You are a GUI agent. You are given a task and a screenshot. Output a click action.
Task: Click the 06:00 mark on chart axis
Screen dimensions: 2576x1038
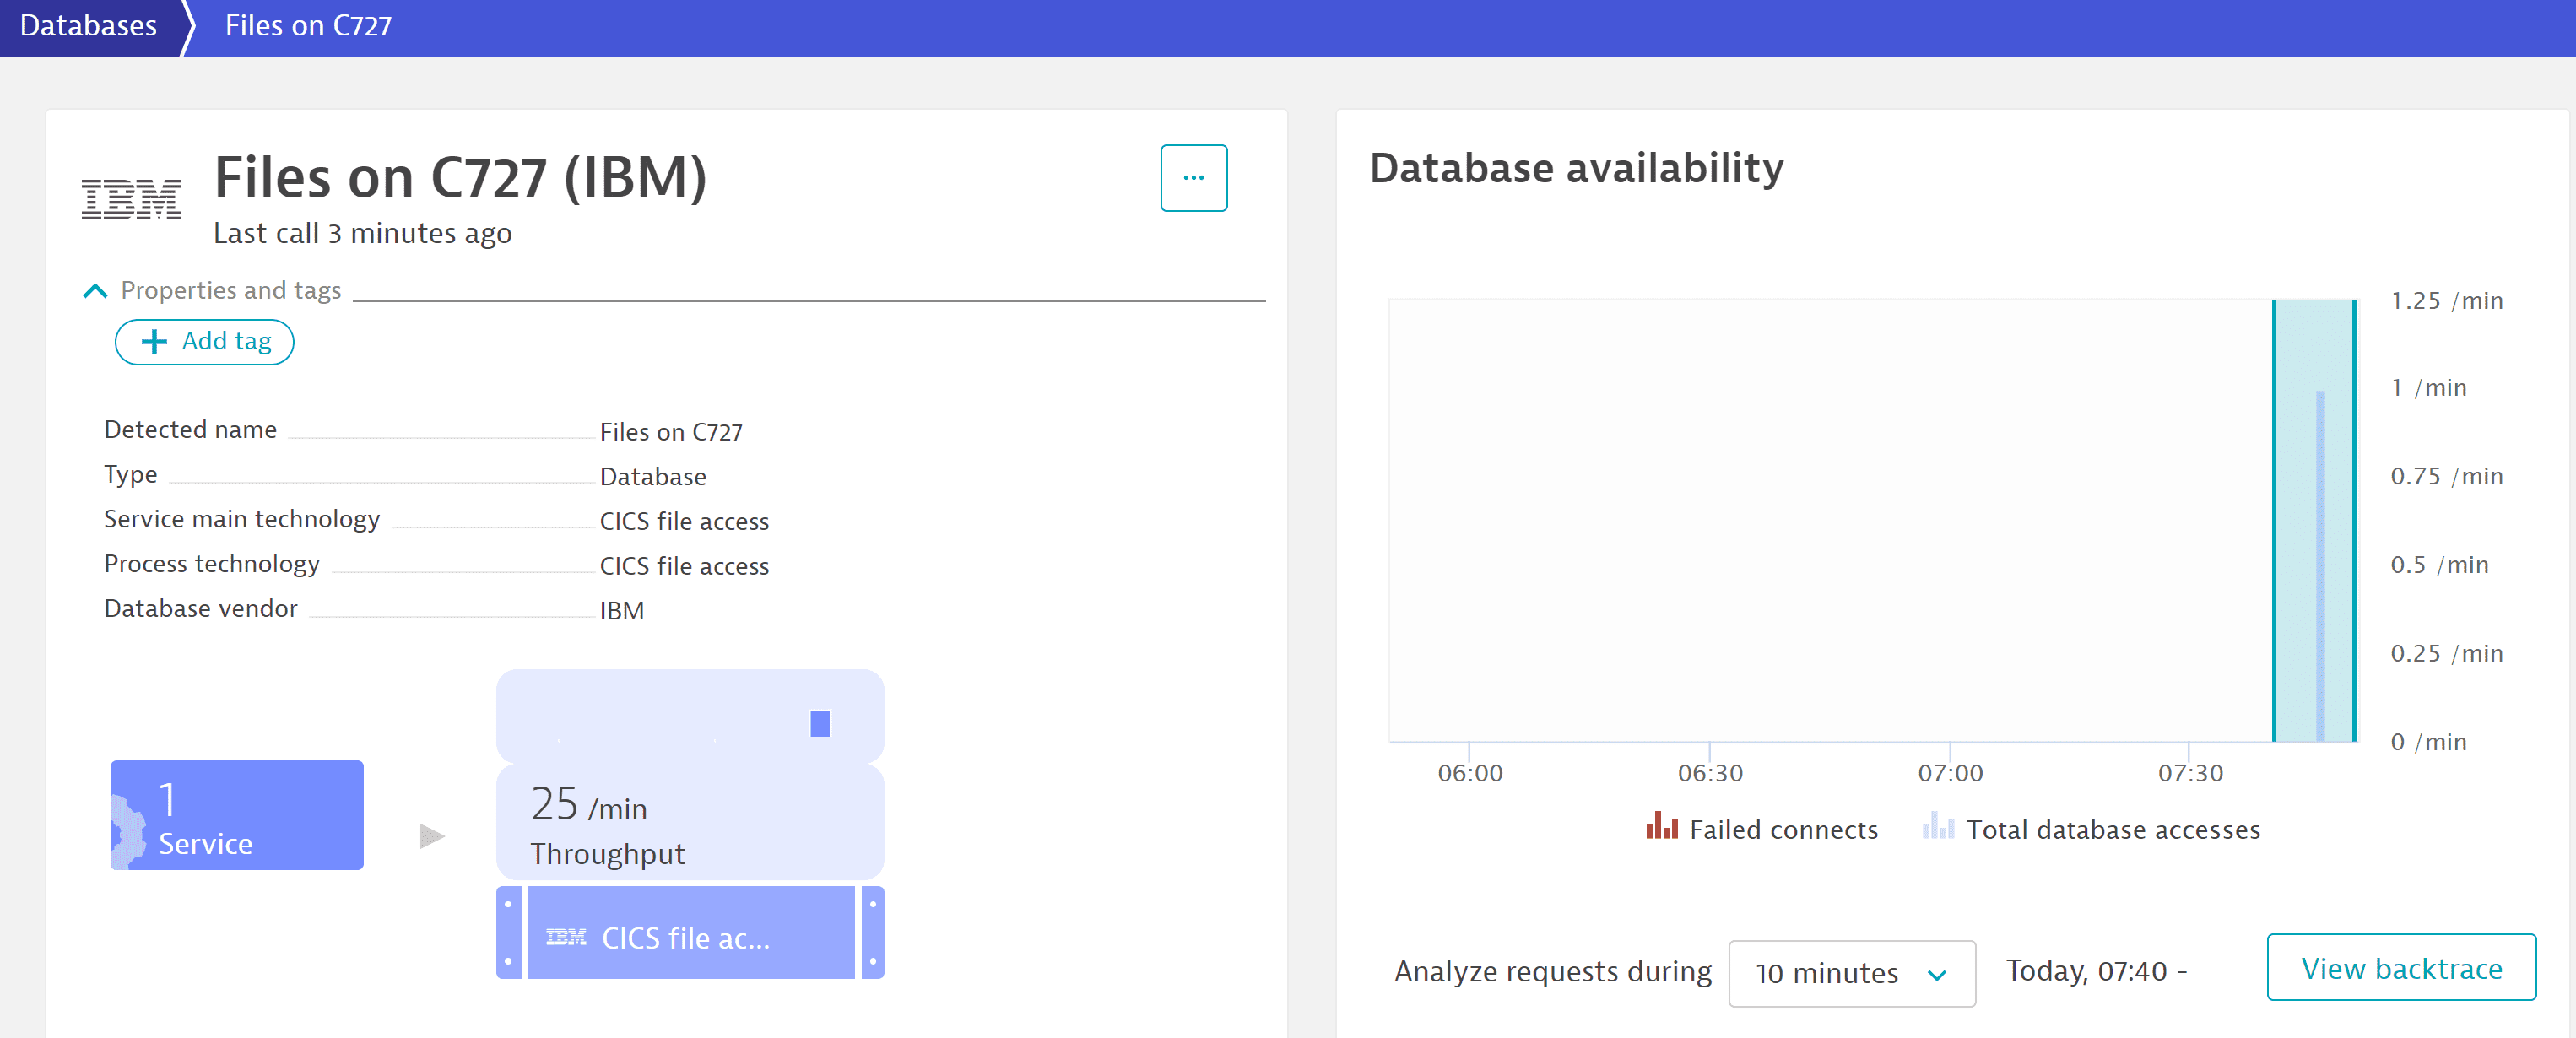click(x=1470, y=773)
